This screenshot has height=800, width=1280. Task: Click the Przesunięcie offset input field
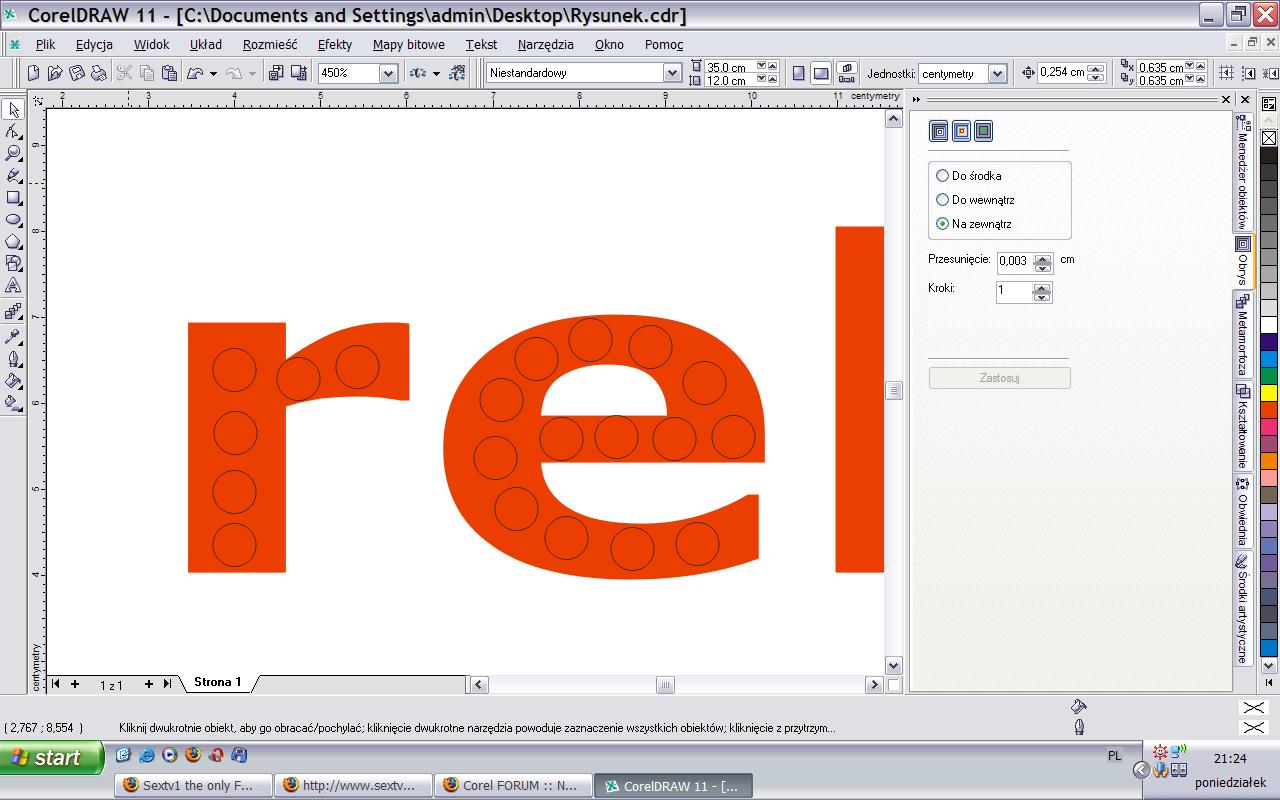click(x=1013, y=261)
